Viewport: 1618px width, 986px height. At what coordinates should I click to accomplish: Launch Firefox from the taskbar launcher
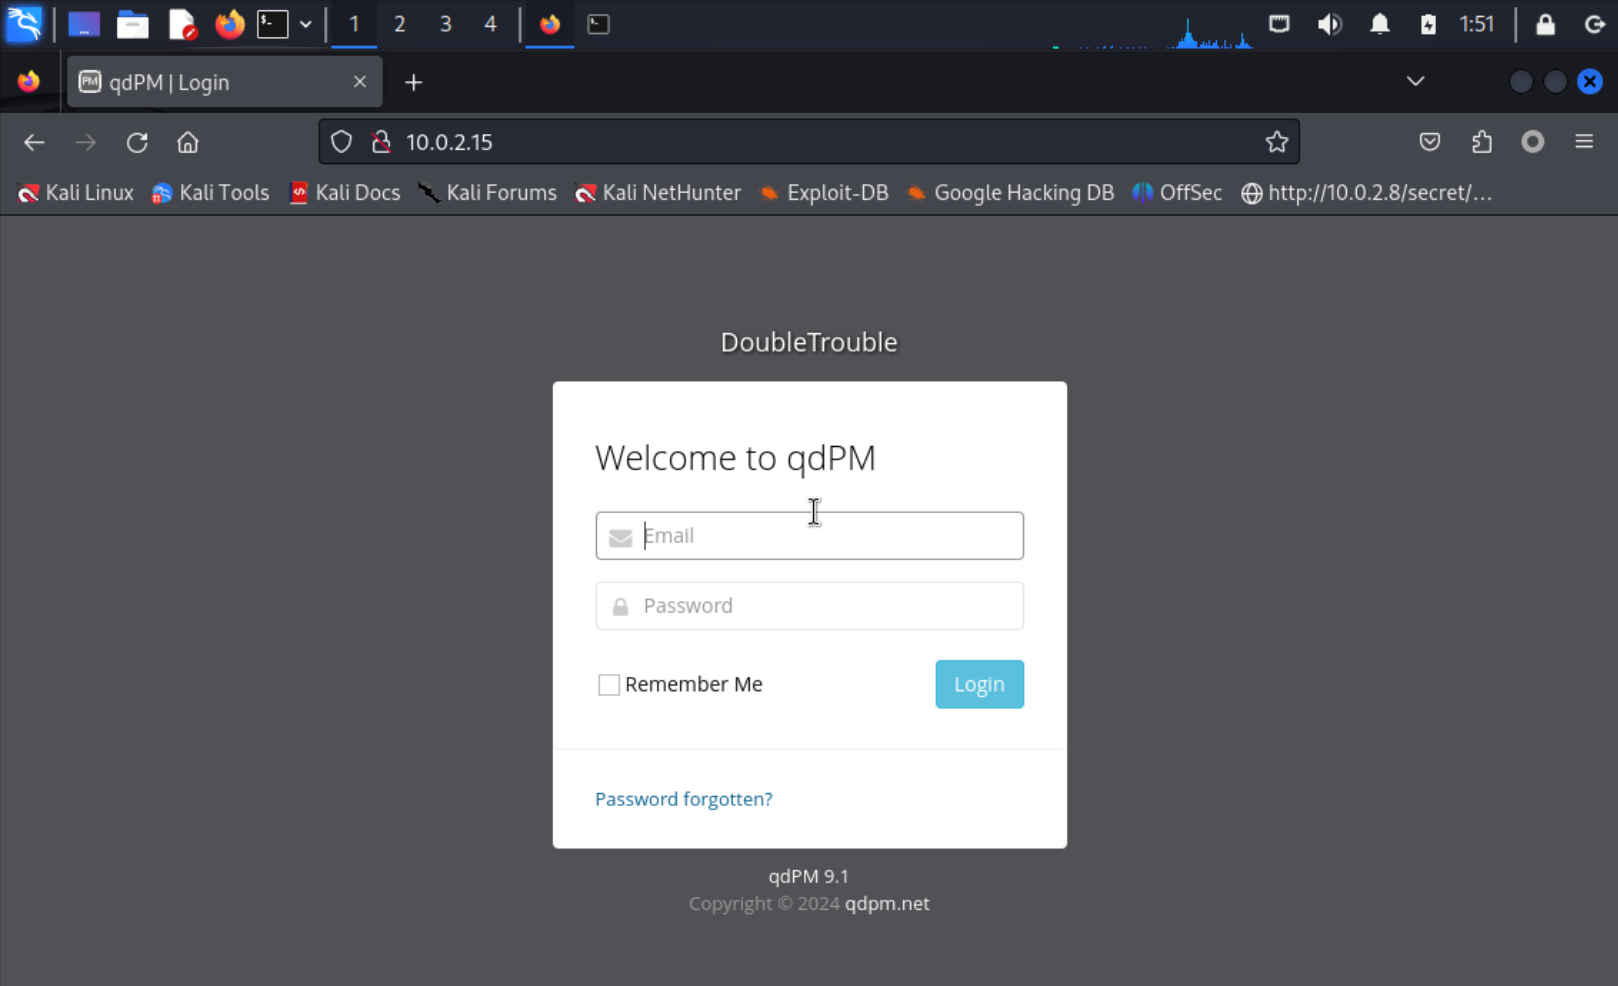(x=229, y=24)
